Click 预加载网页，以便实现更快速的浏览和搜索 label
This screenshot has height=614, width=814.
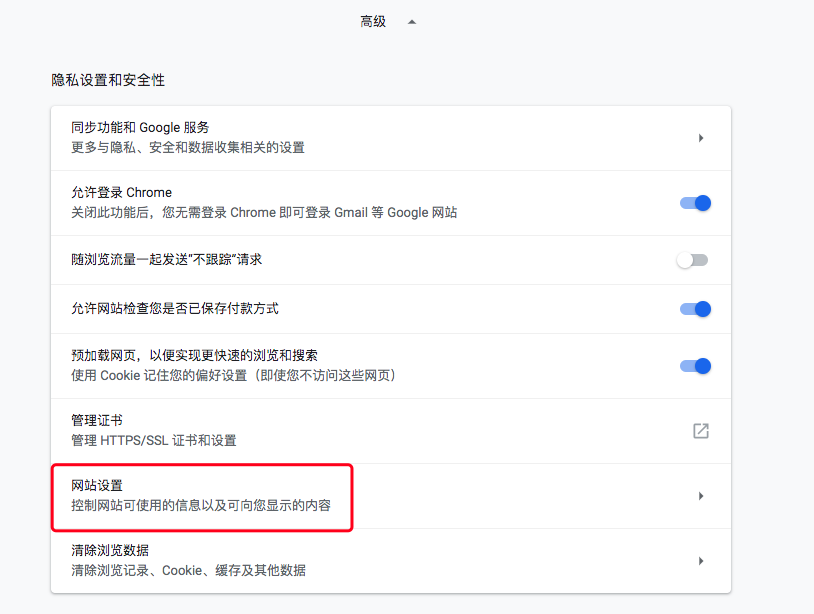(194, 356)
